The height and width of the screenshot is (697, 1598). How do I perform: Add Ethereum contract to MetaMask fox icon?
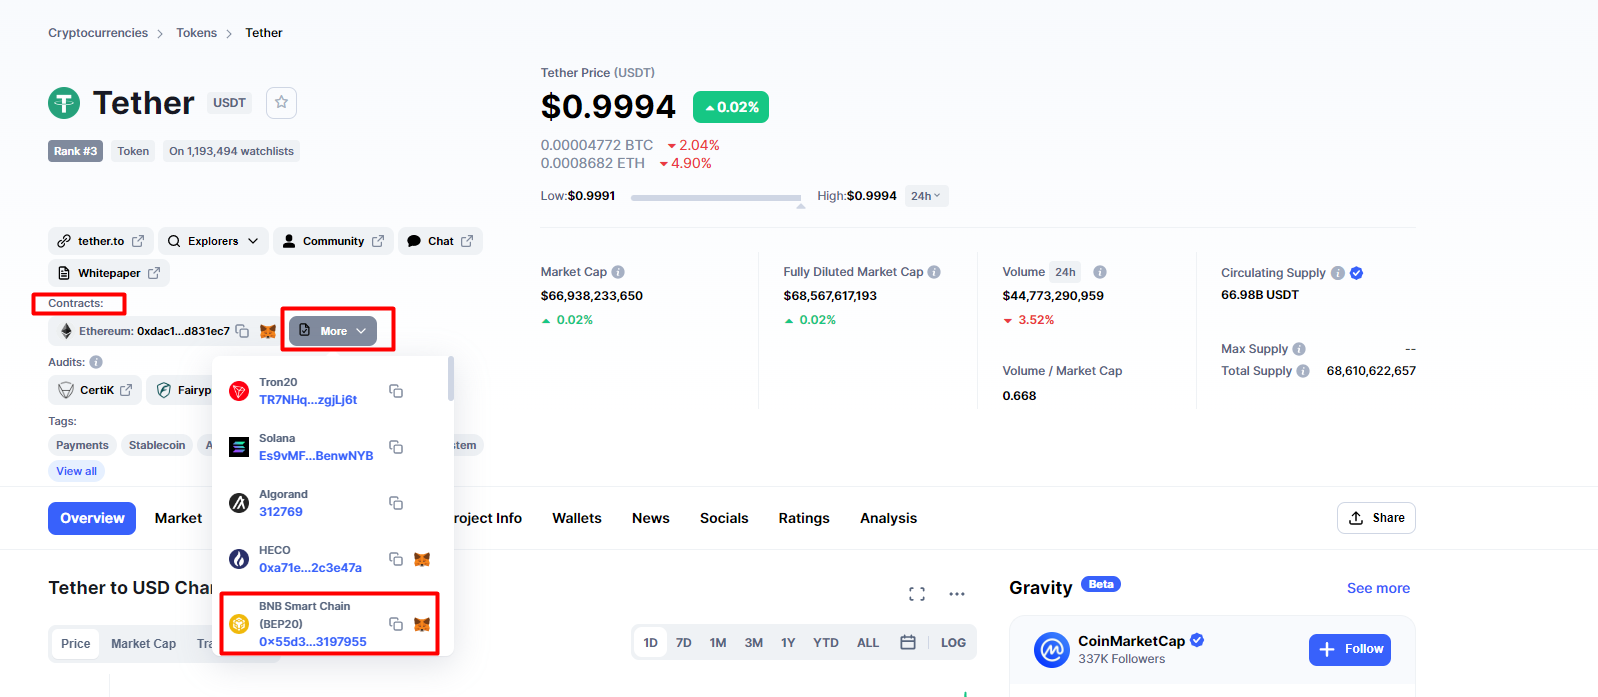coord(268,331)
